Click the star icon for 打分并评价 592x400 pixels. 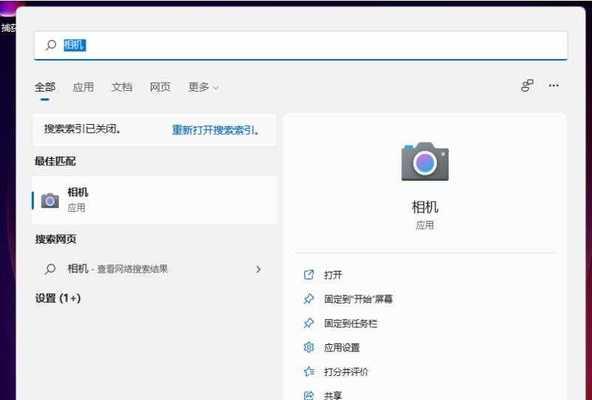309,371
